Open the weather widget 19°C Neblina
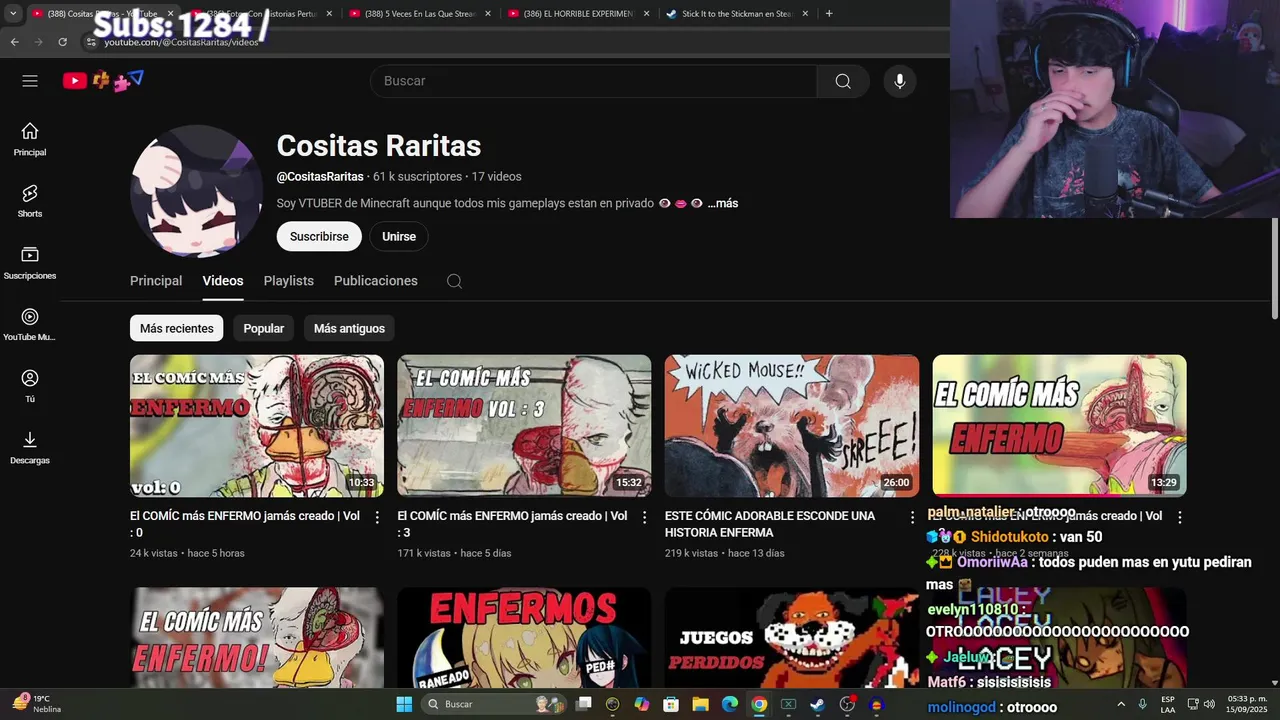 pos(36,704)
